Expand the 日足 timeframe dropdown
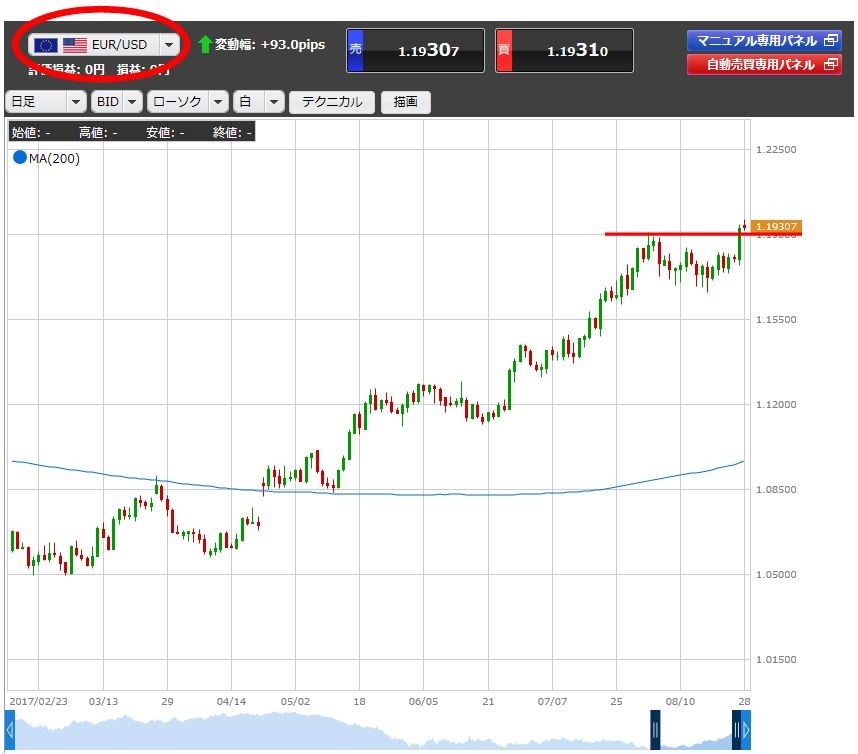This screenshot has height=754, width=858. tap(76, 102)
